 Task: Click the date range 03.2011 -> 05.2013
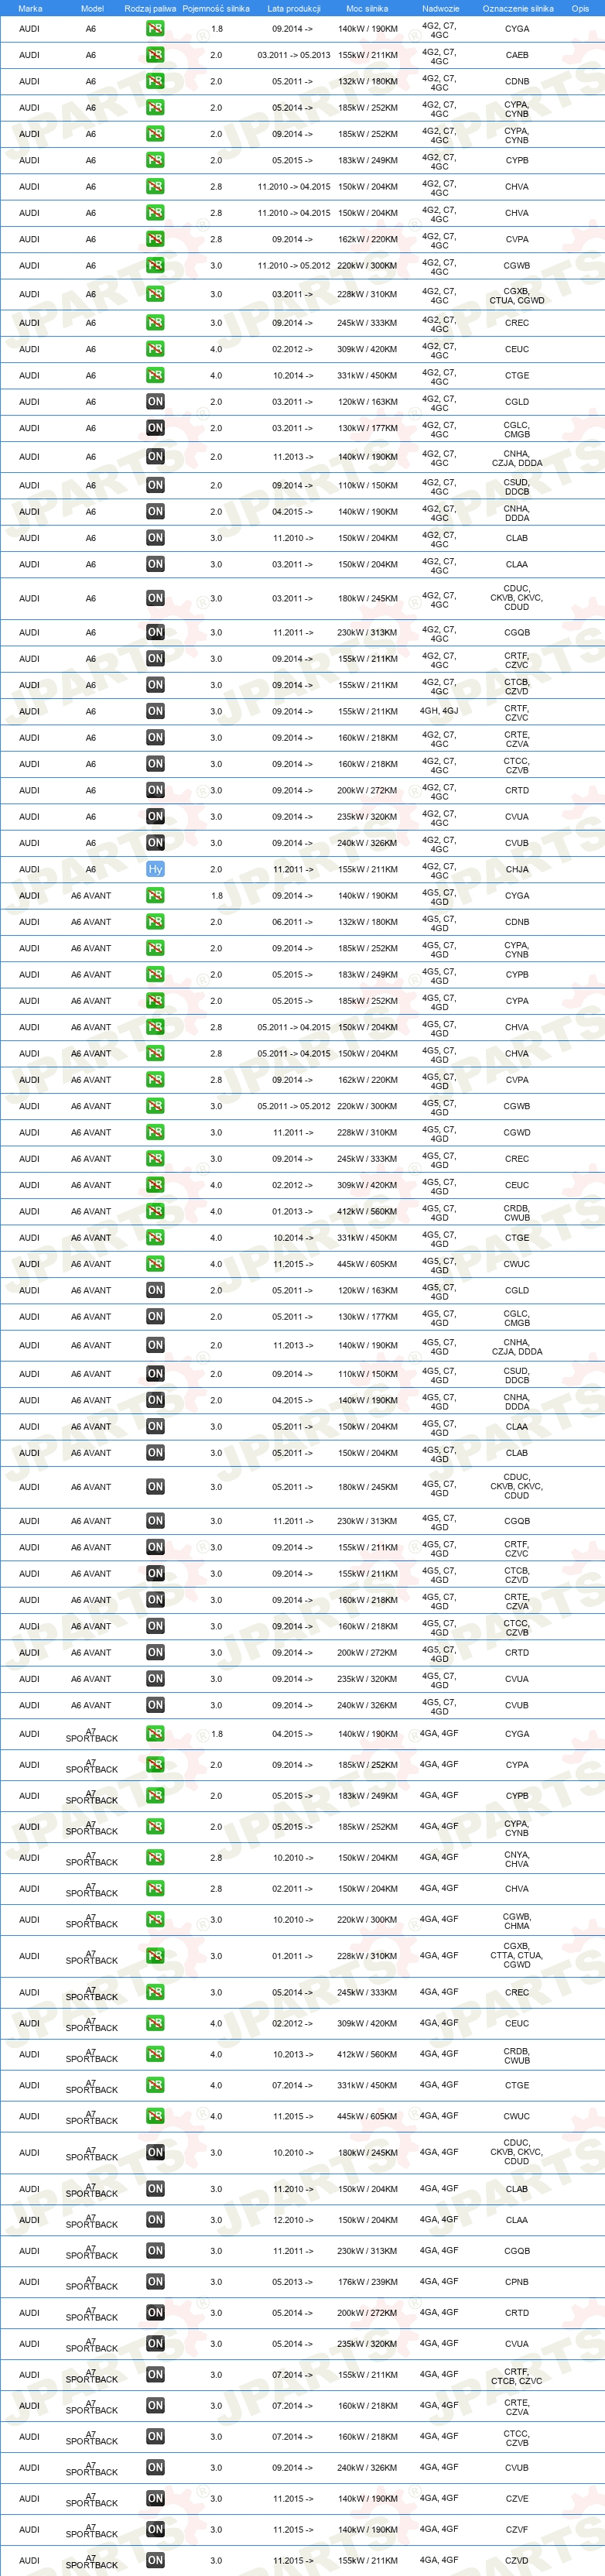[x=294, y=55]
